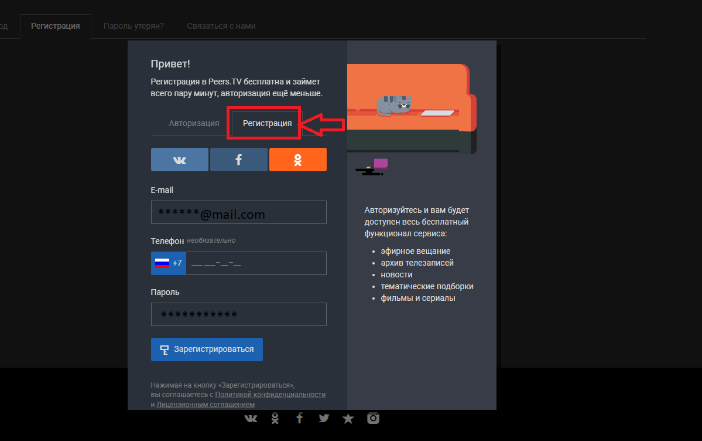Open the Facebook footer icon
The image size is (702, 441).
click(x=300, y=418)
